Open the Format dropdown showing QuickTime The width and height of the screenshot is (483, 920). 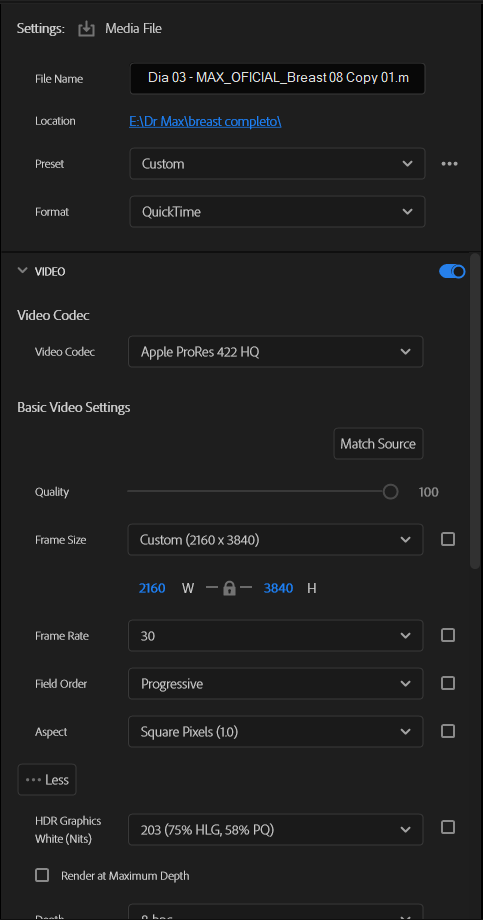tap(277, 212)
